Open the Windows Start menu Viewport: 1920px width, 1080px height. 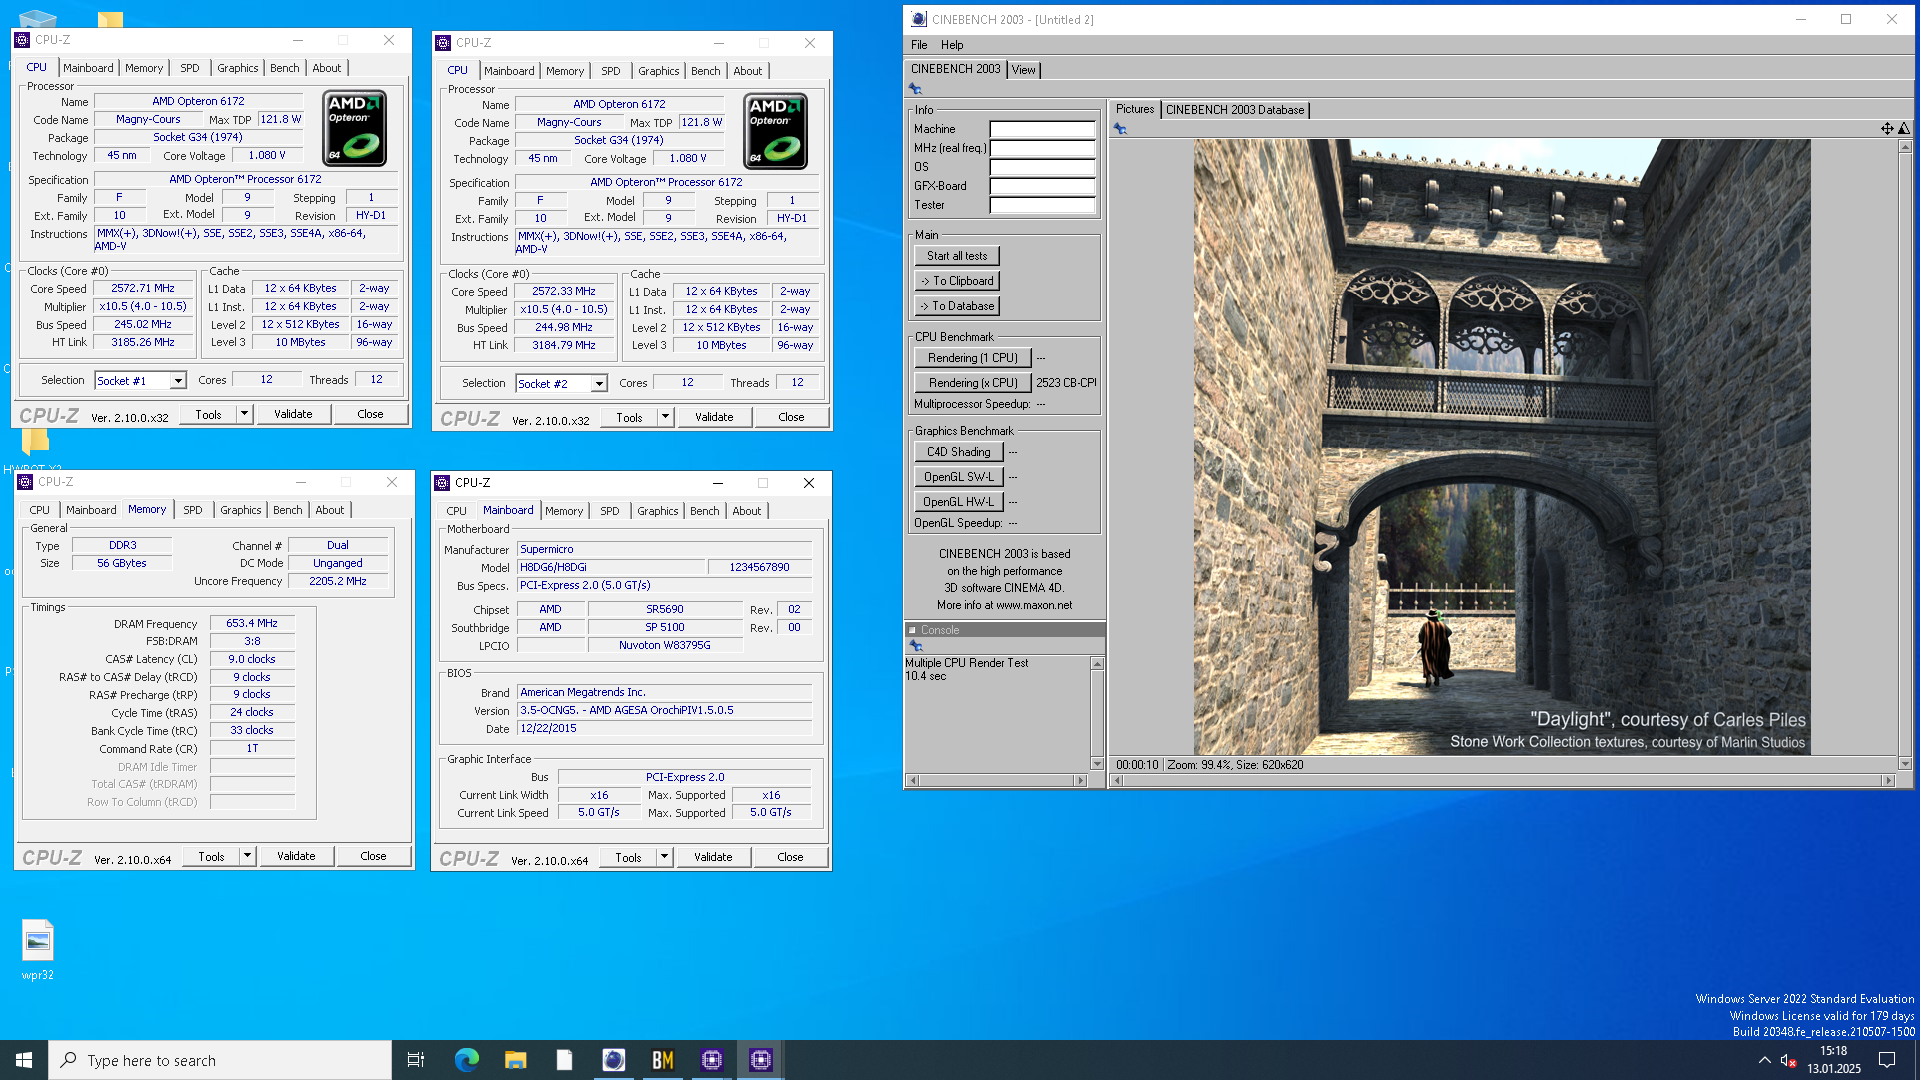(x=24, y=1060)
